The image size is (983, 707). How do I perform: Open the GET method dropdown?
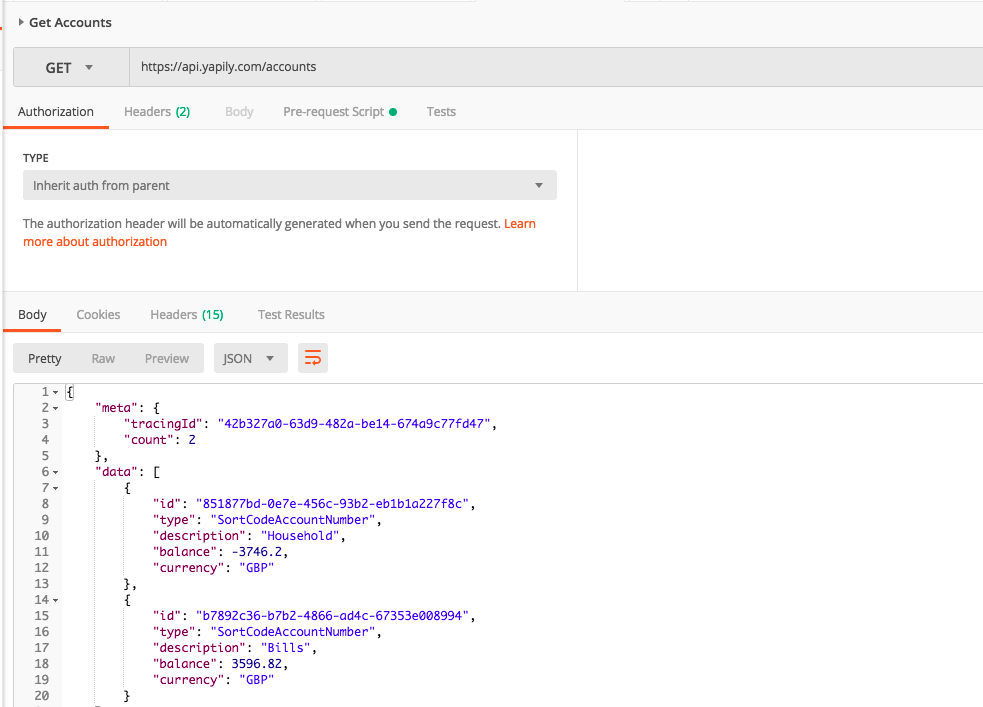pos(70,68)
